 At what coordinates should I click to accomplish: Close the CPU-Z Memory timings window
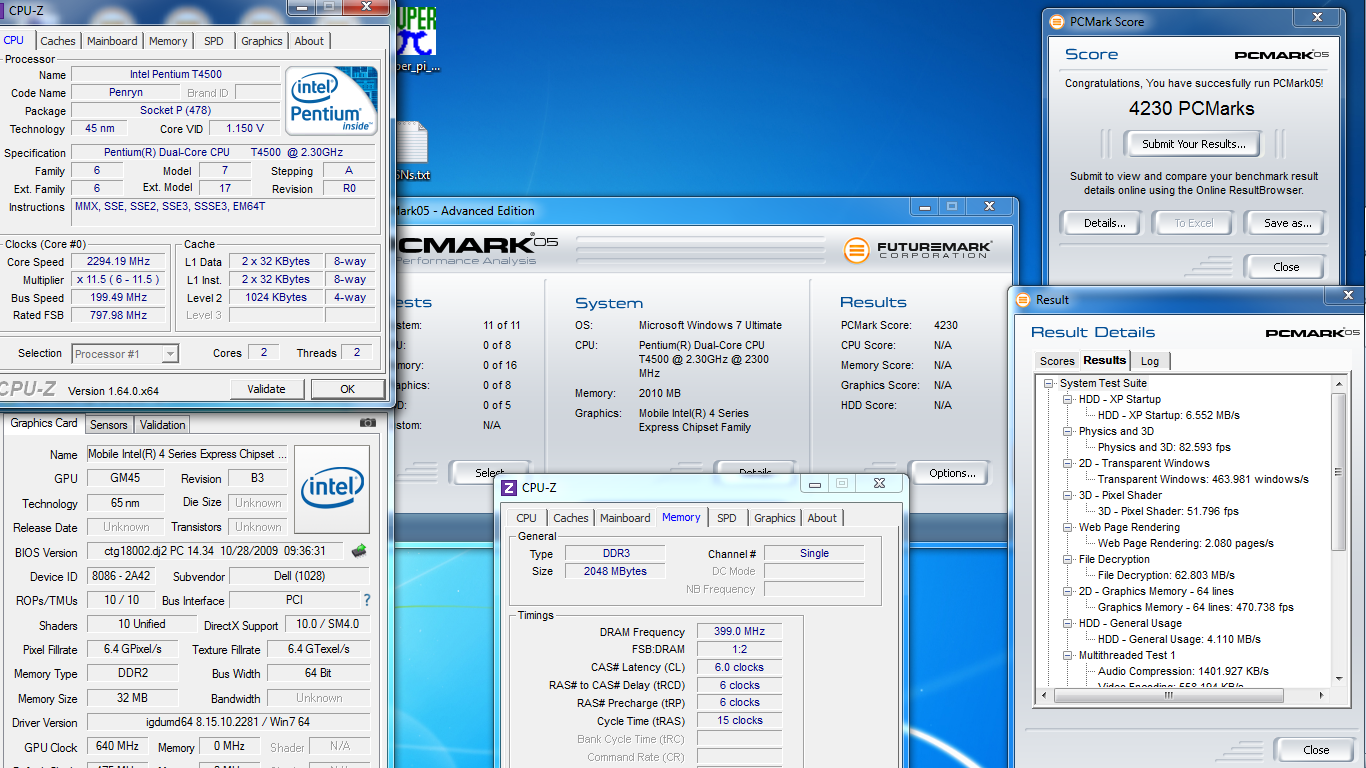click(x=878, y=483)
